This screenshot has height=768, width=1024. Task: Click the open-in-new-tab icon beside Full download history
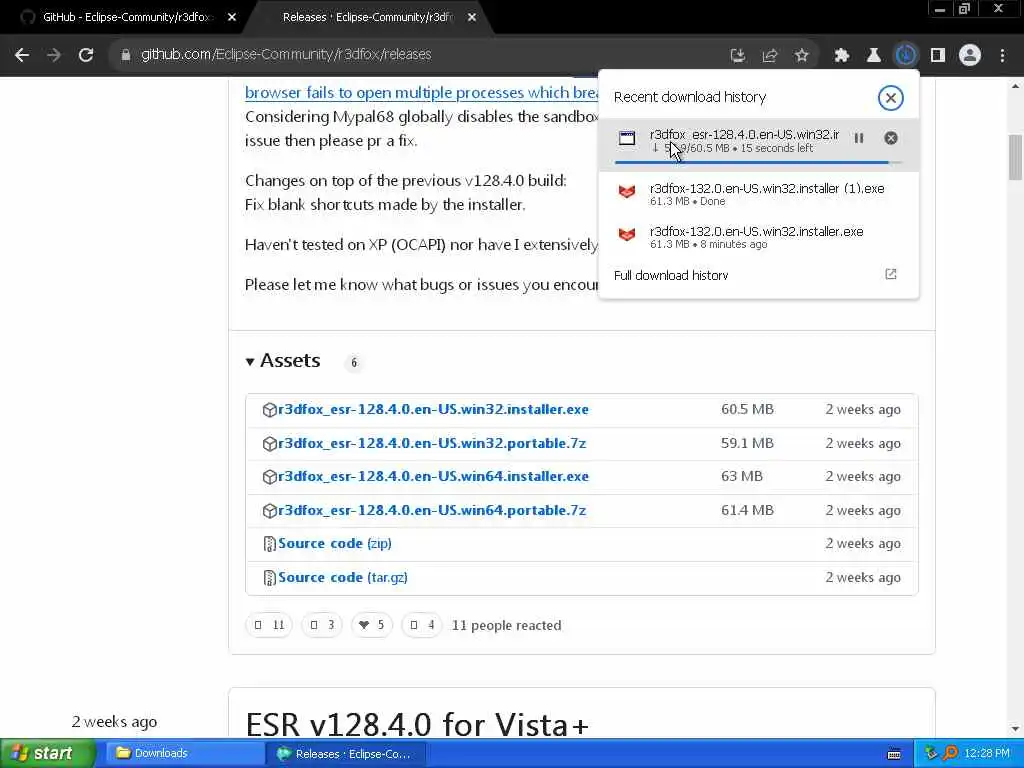point(891,274)
